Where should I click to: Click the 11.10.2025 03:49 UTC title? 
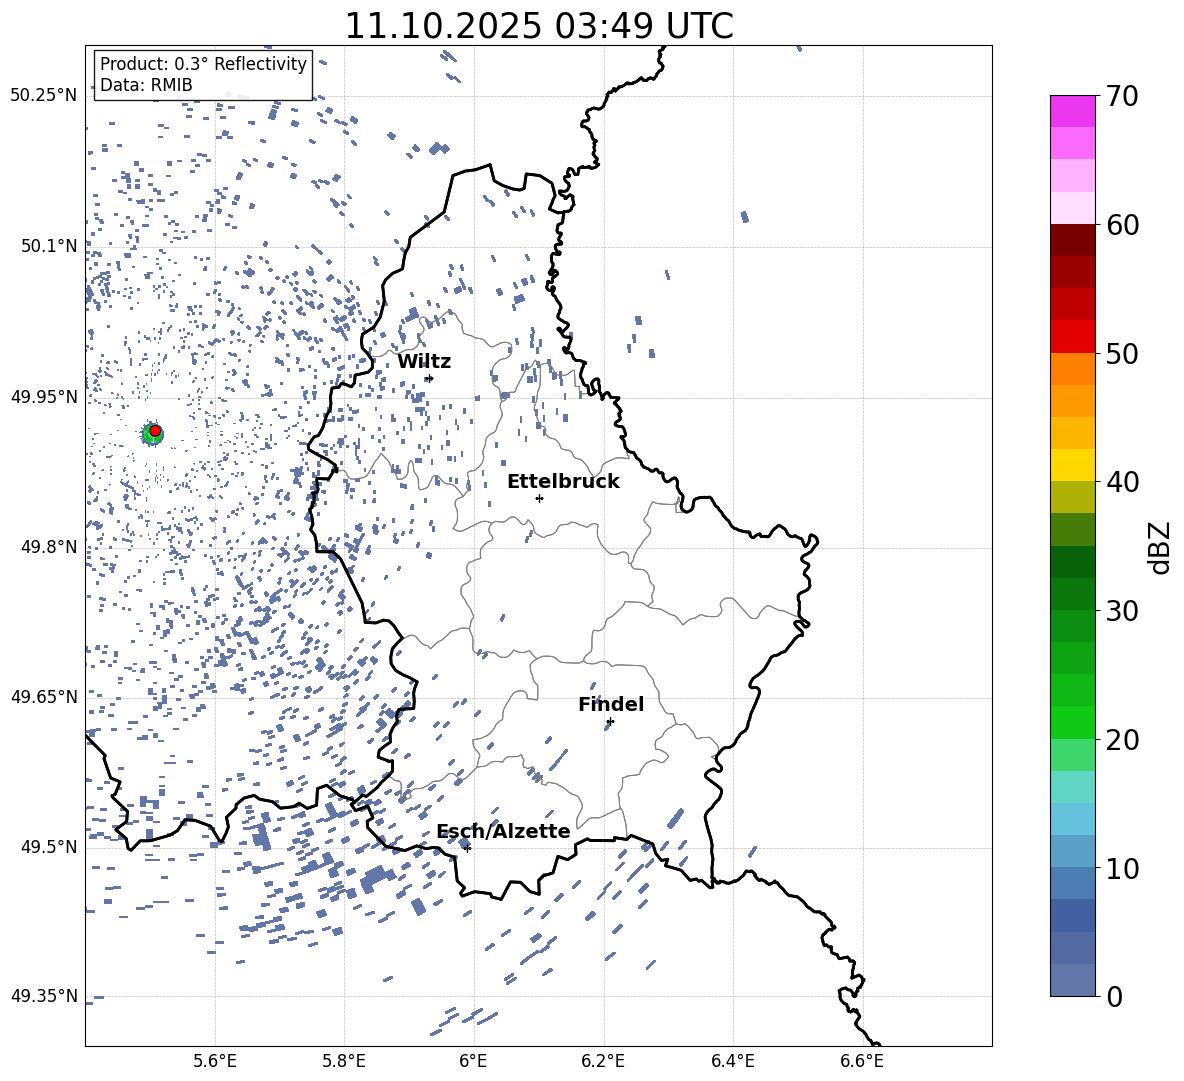(x=539, y=26)
